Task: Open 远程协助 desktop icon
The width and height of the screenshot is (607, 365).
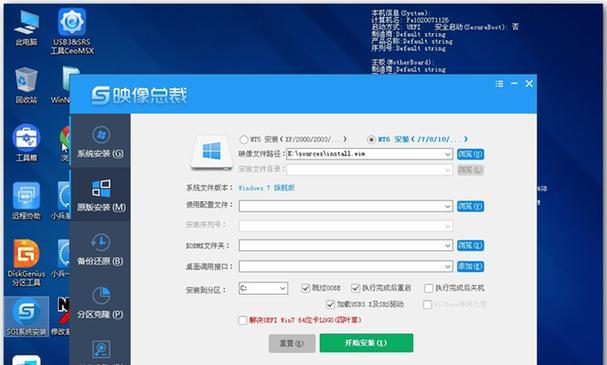Action: tap(26, 200)
